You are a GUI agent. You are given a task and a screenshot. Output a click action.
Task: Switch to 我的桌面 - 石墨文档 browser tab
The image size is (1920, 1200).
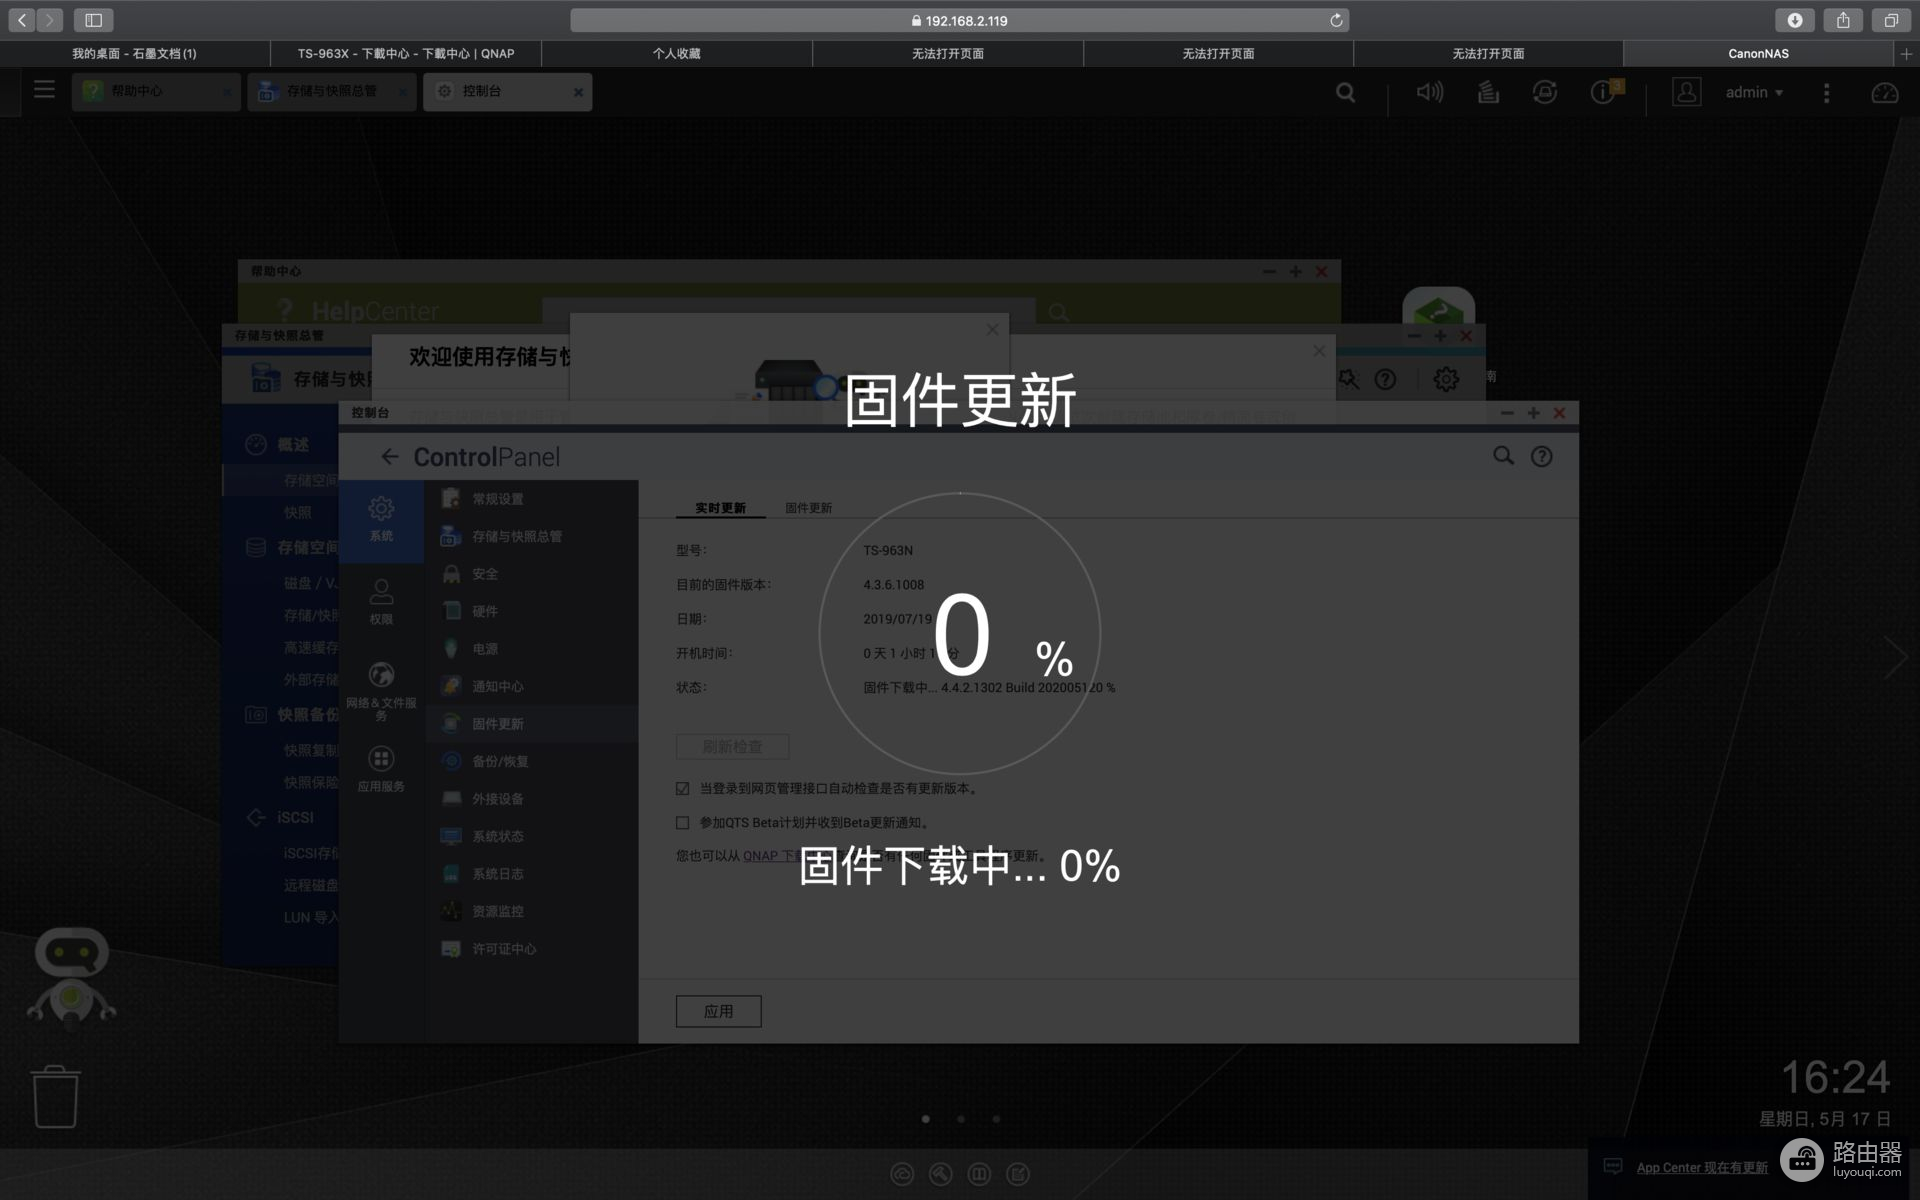click(135, 53)
